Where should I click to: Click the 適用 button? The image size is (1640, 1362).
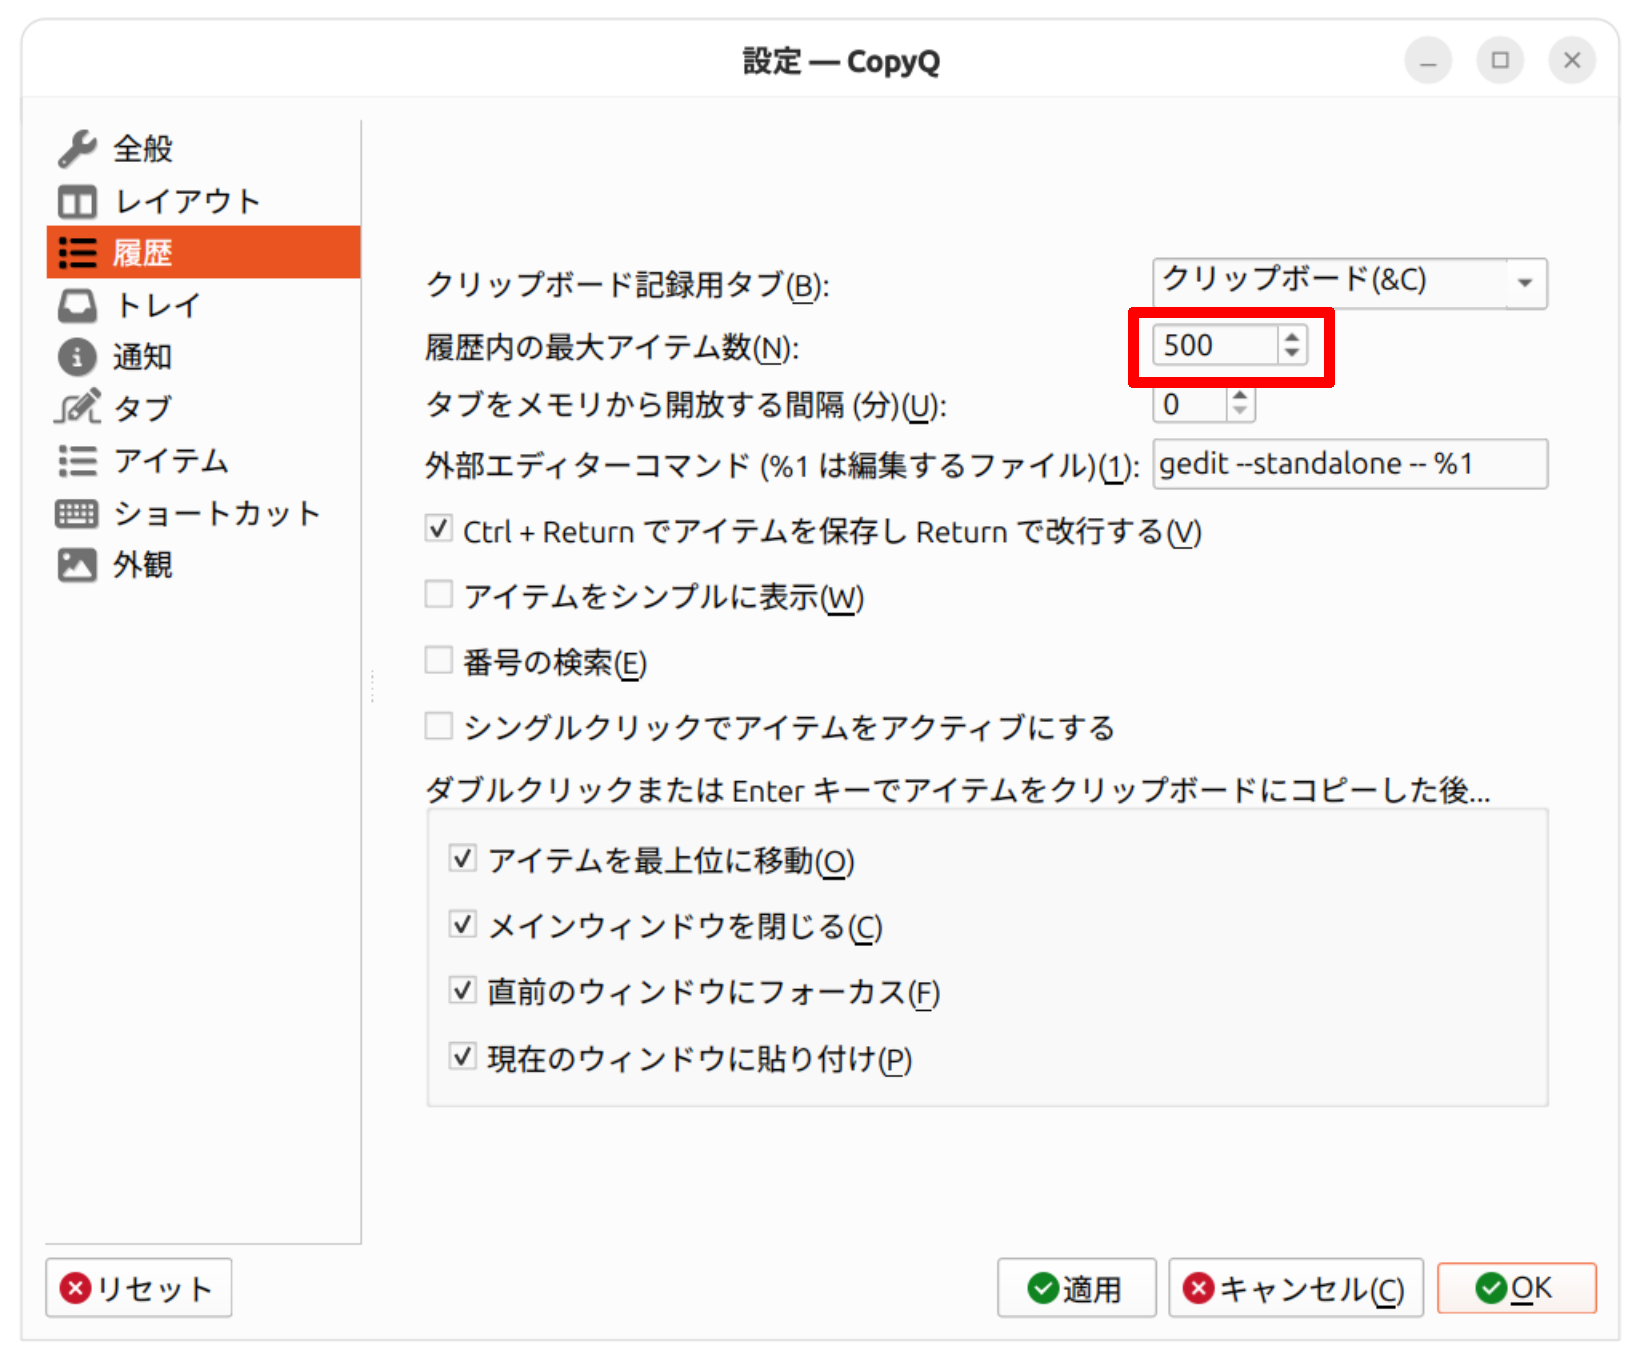pos(1077,1288)
